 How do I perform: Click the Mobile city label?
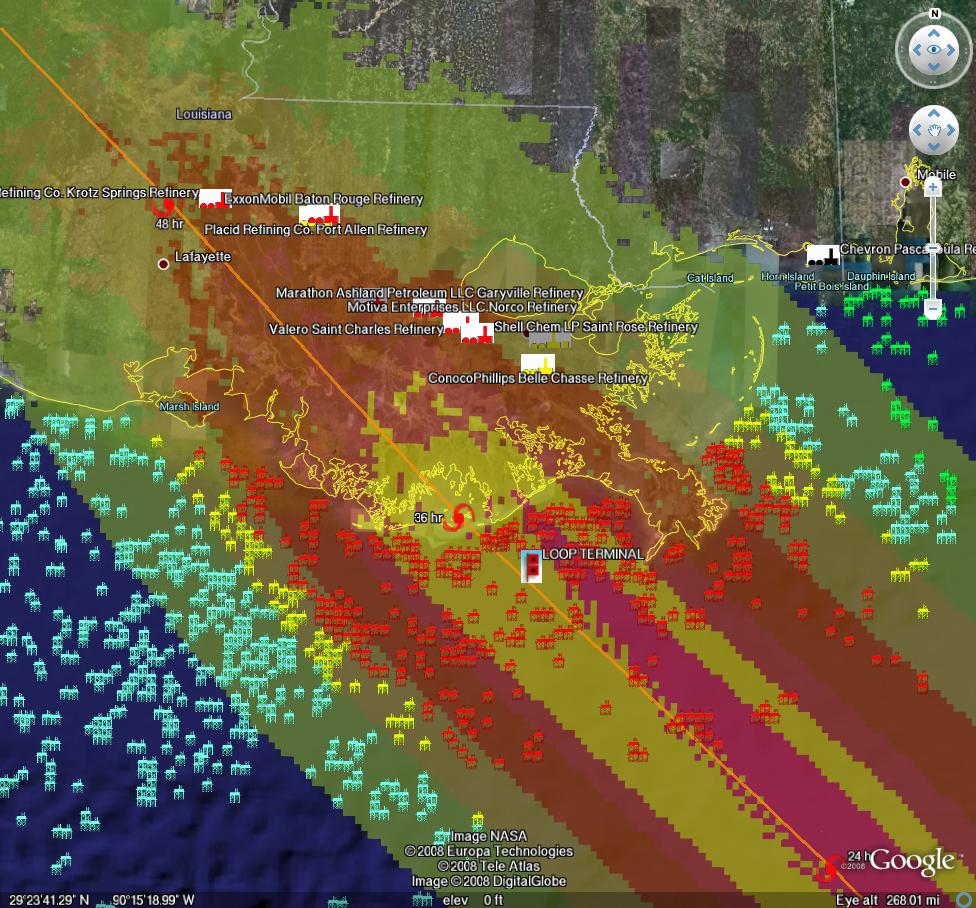click(x=936, y=175)
